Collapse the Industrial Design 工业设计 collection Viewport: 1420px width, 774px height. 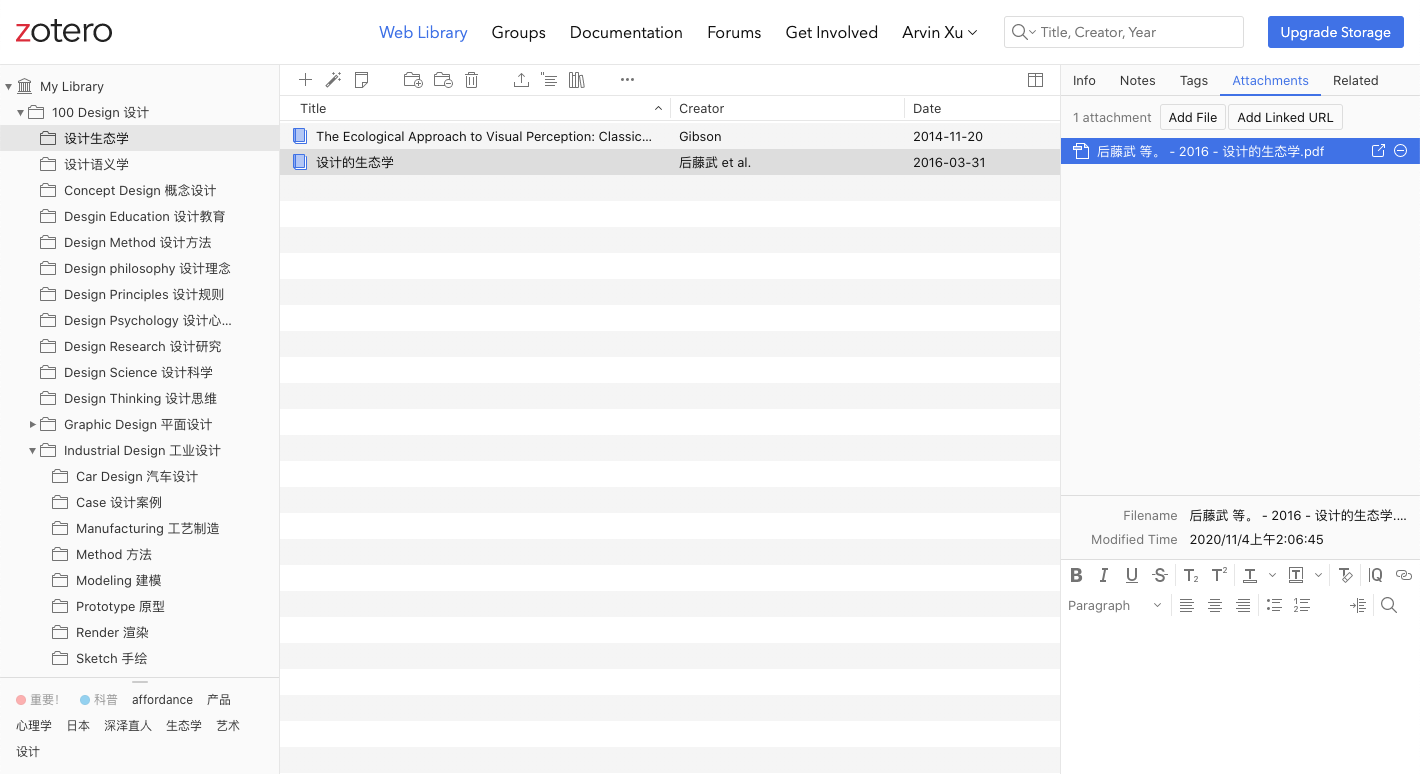(33, 451)
